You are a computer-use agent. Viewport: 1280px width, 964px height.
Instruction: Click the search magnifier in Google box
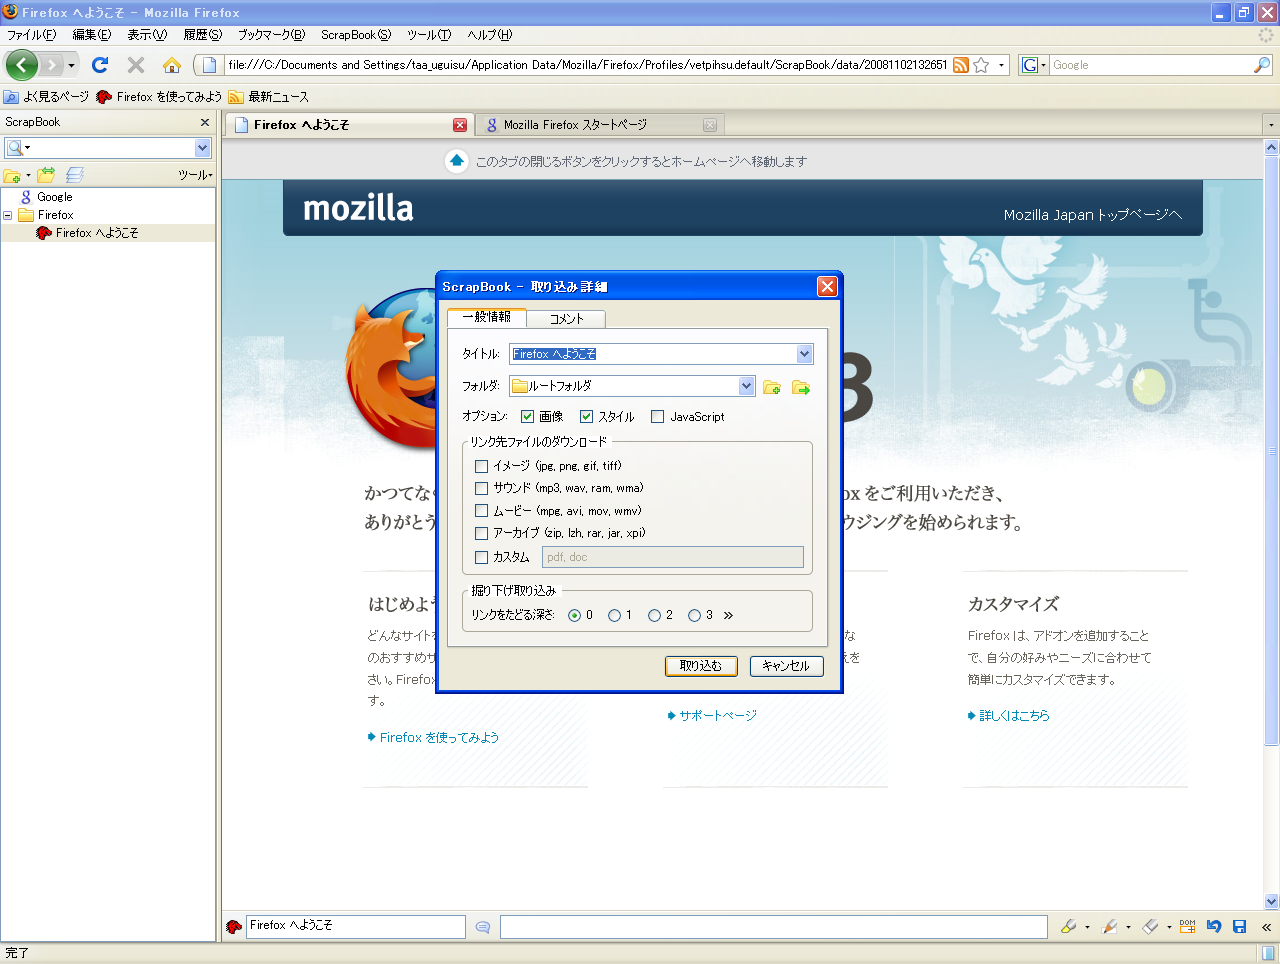(1262, 65)
